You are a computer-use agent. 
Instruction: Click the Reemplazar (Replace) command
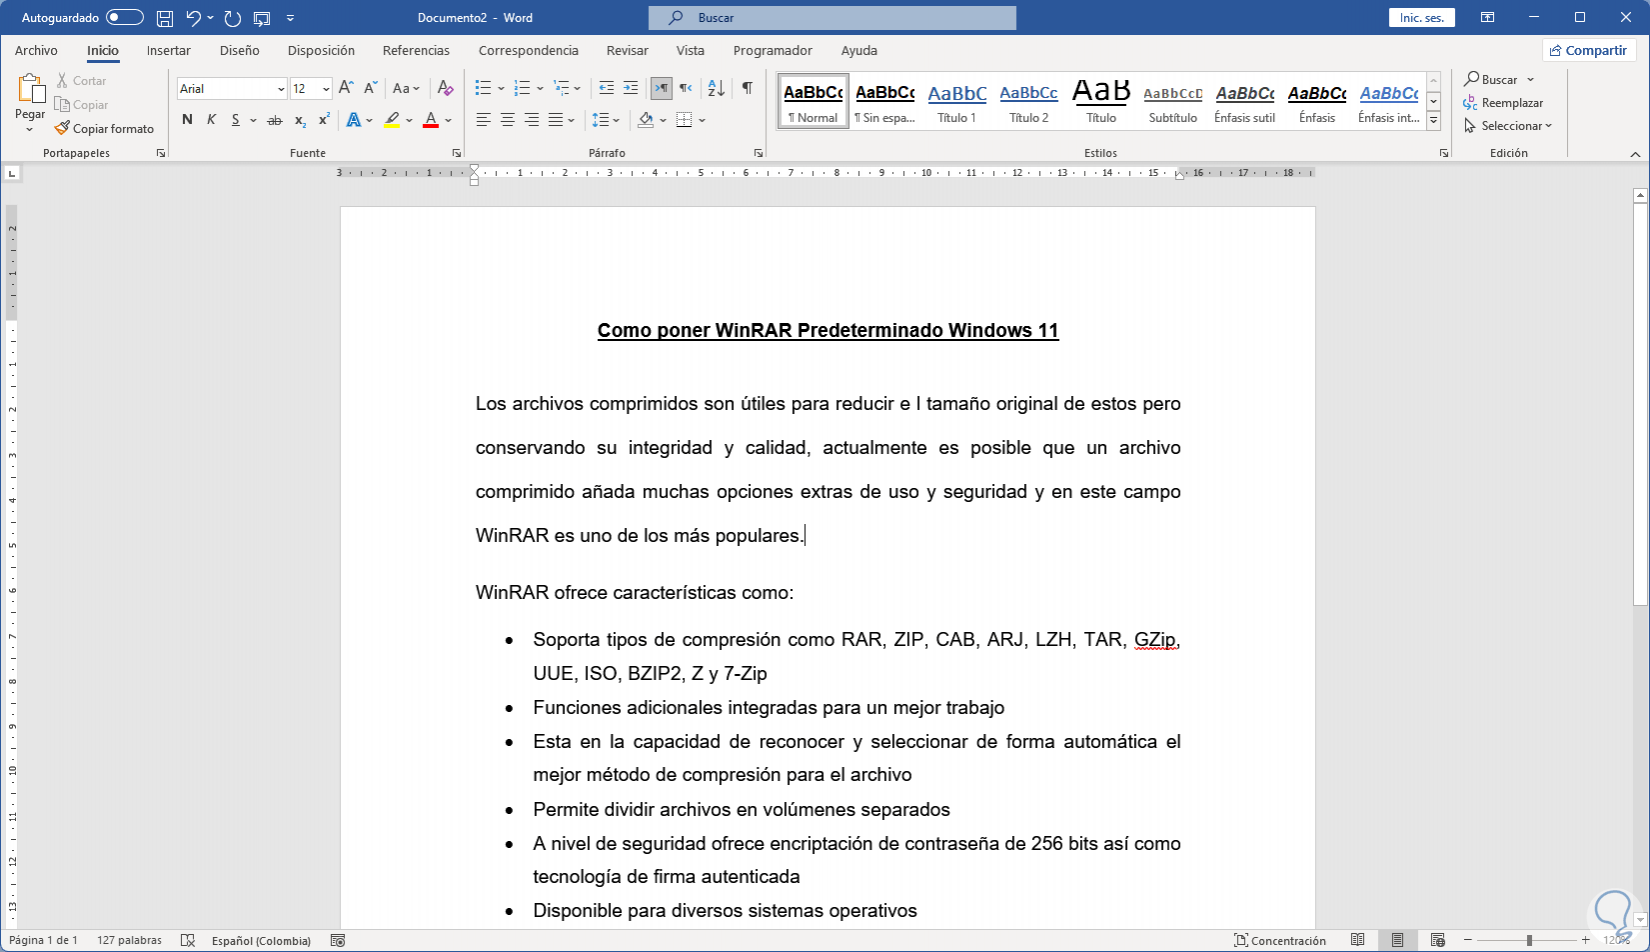click(1503, 103)
